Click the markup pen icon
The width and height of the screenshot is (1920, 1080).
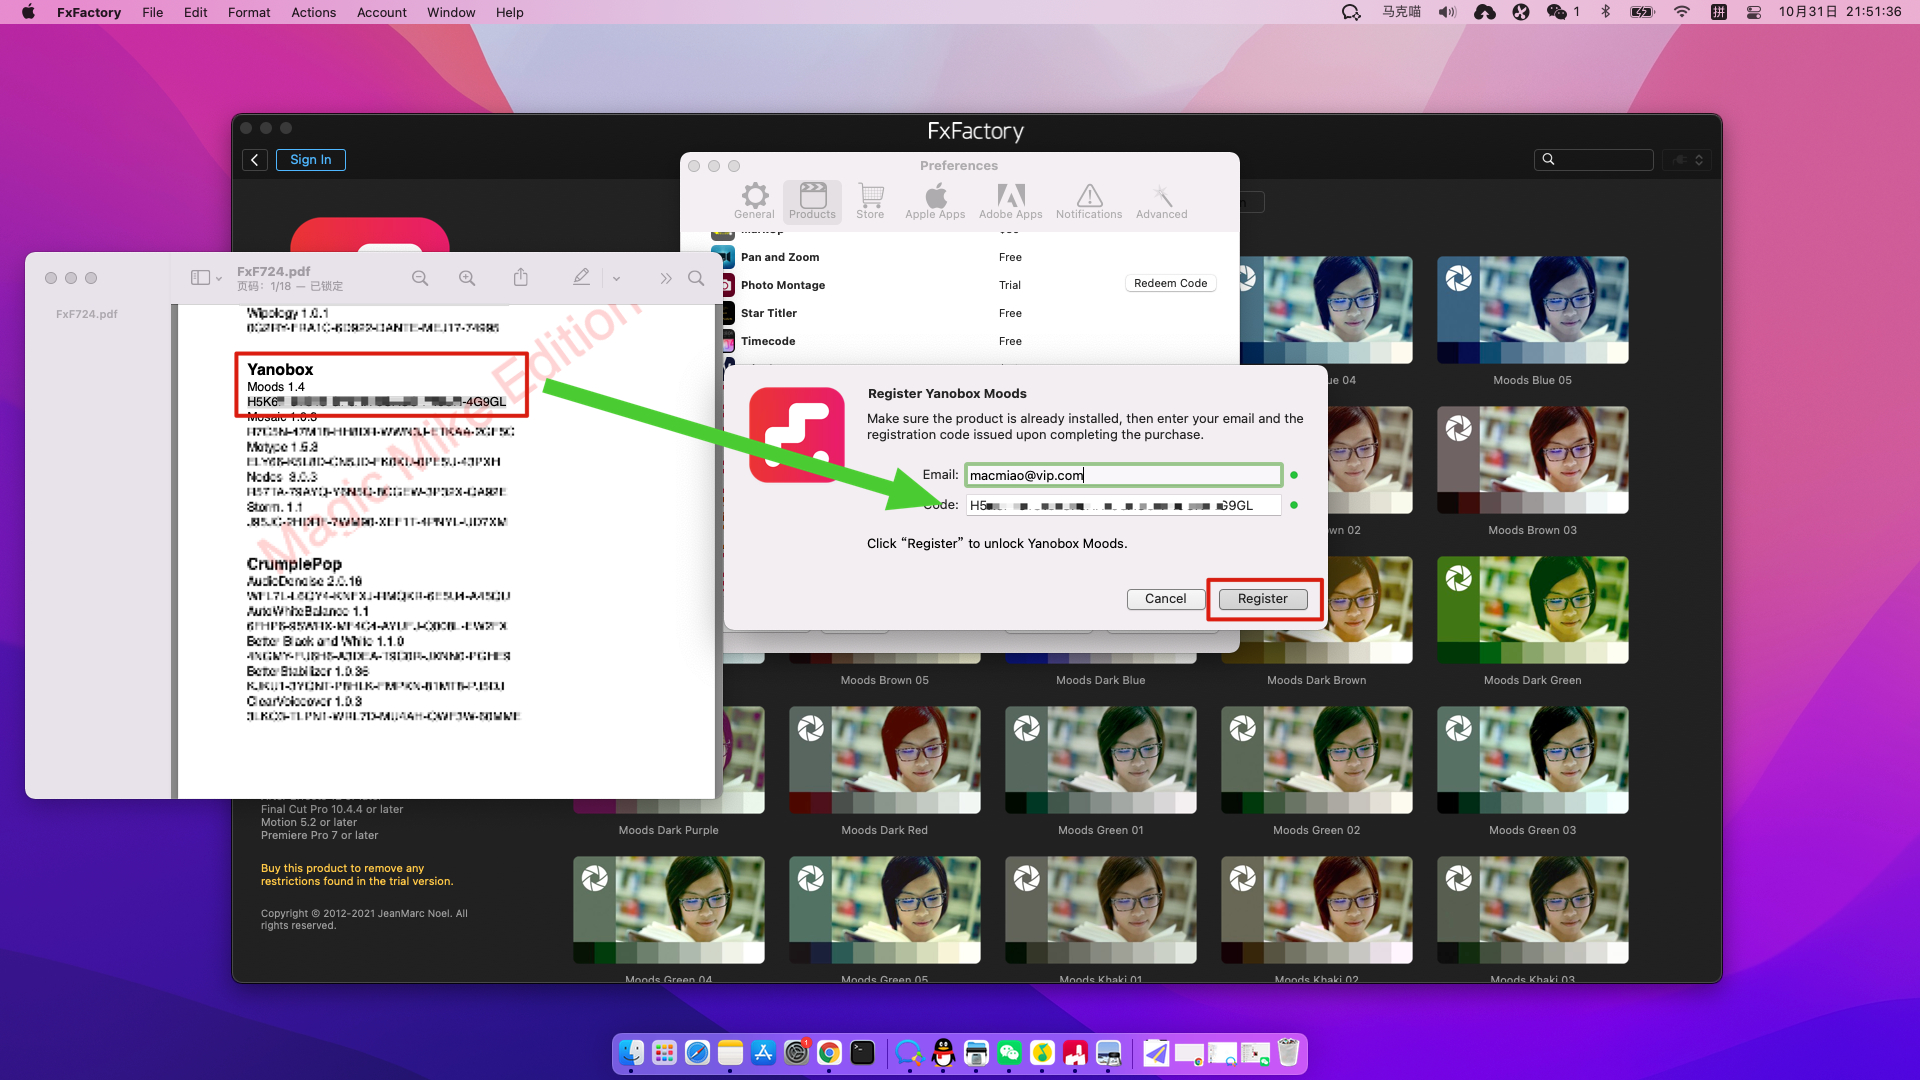[581, 278]
